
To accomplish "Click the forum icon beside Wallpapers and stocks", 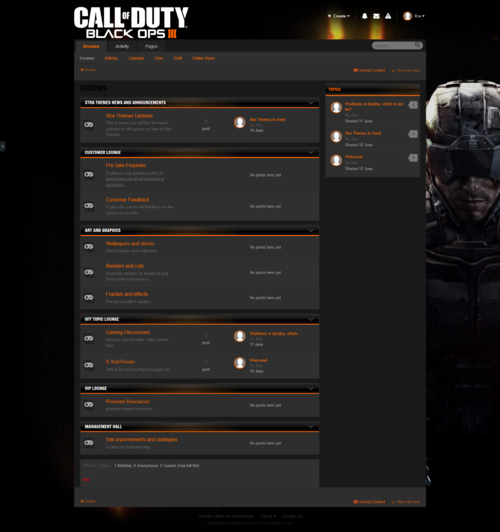I will point(89,247).
